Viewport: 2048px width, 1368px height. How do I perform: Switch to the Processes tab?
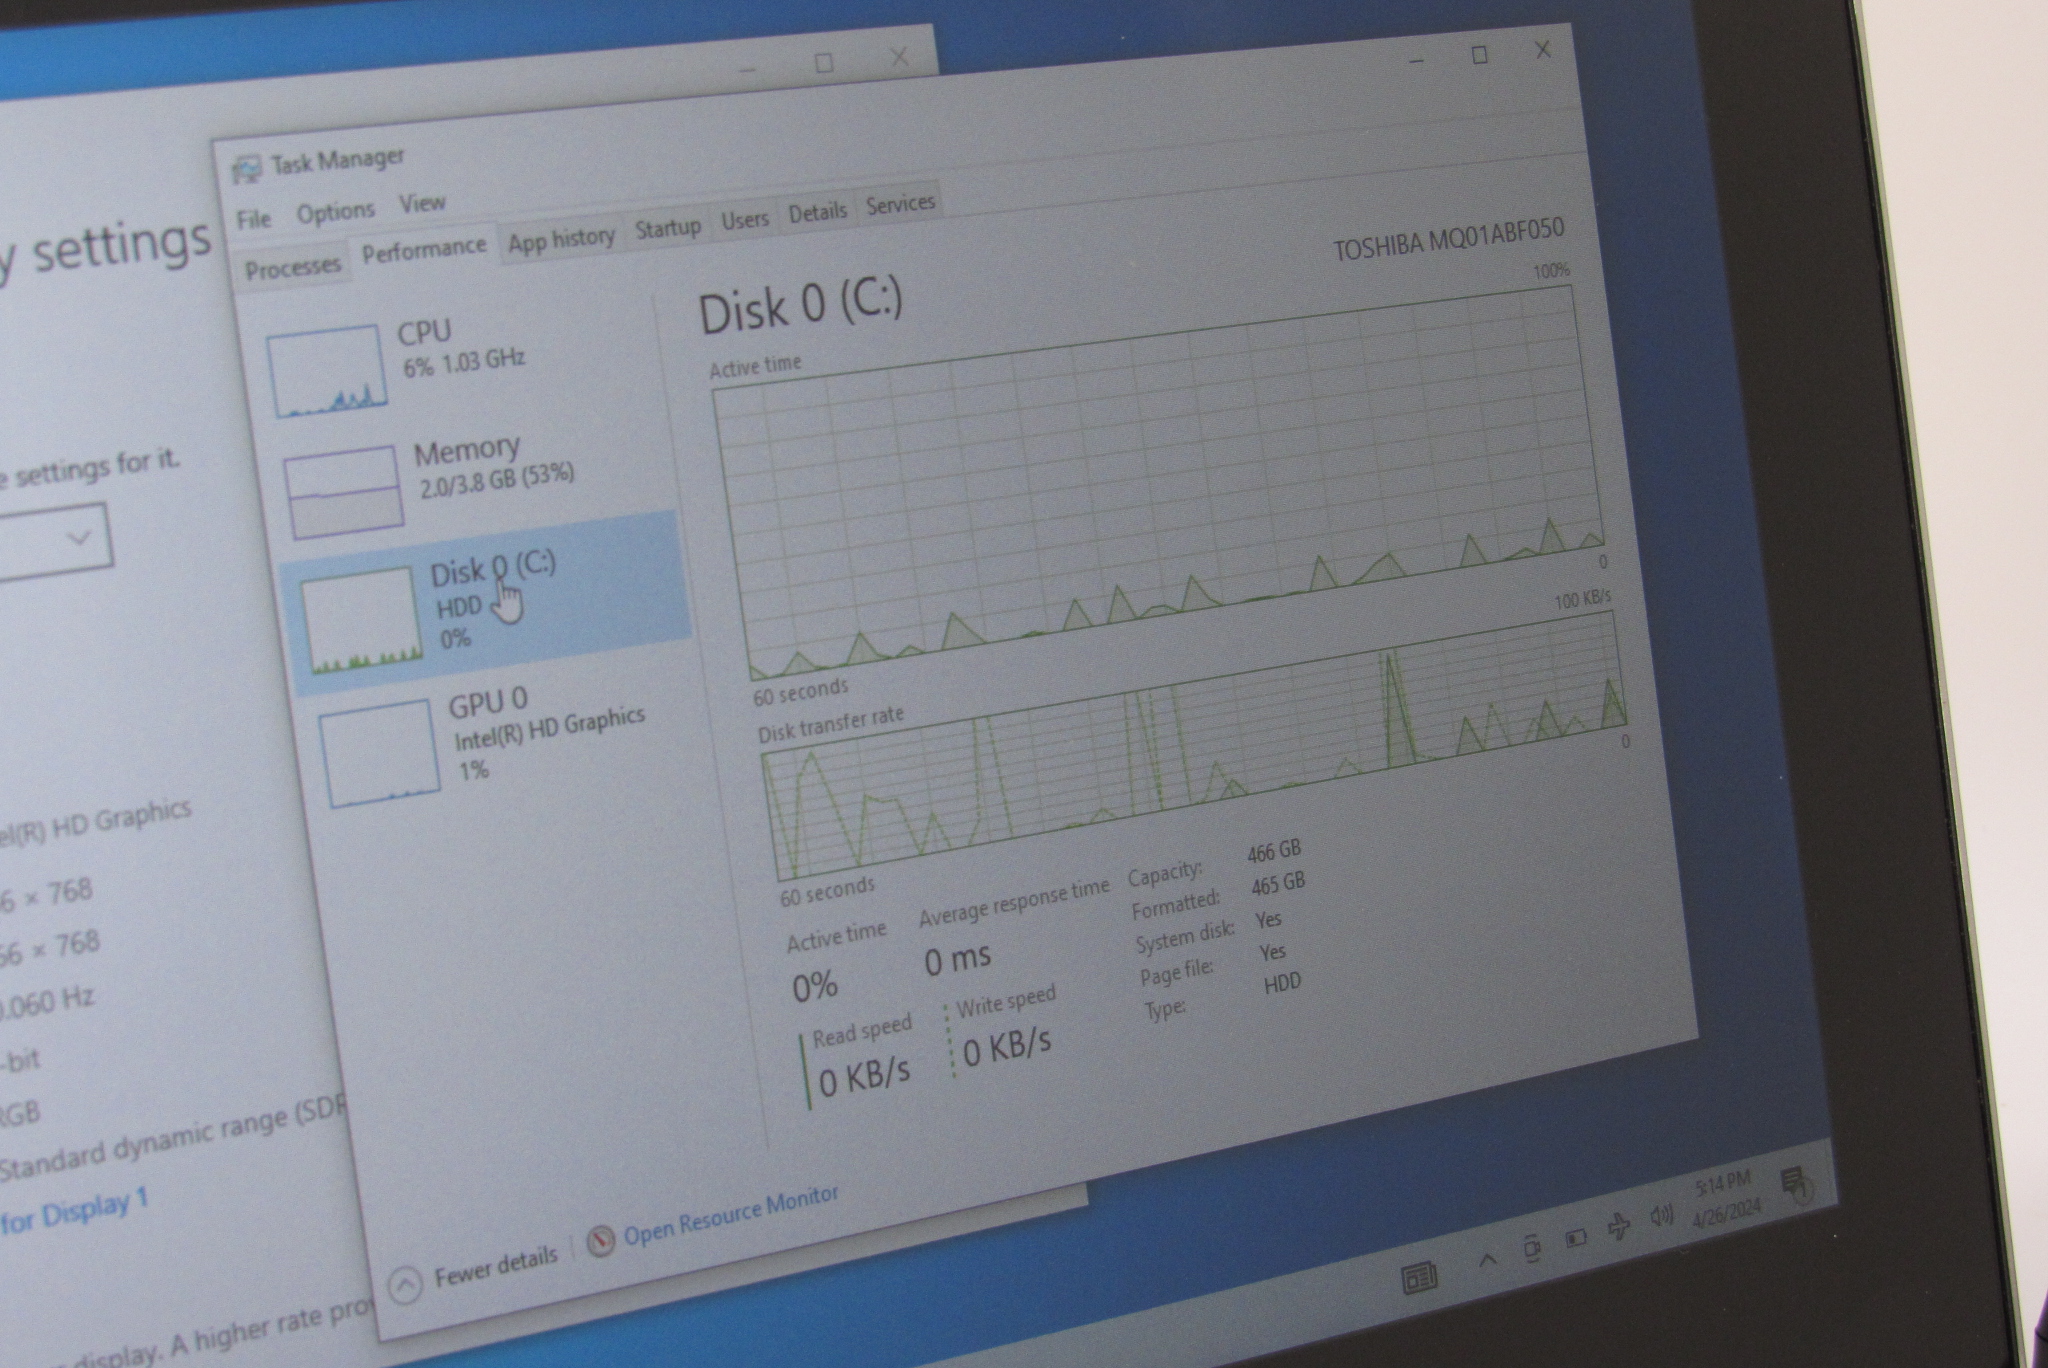[x=292, y=268]
